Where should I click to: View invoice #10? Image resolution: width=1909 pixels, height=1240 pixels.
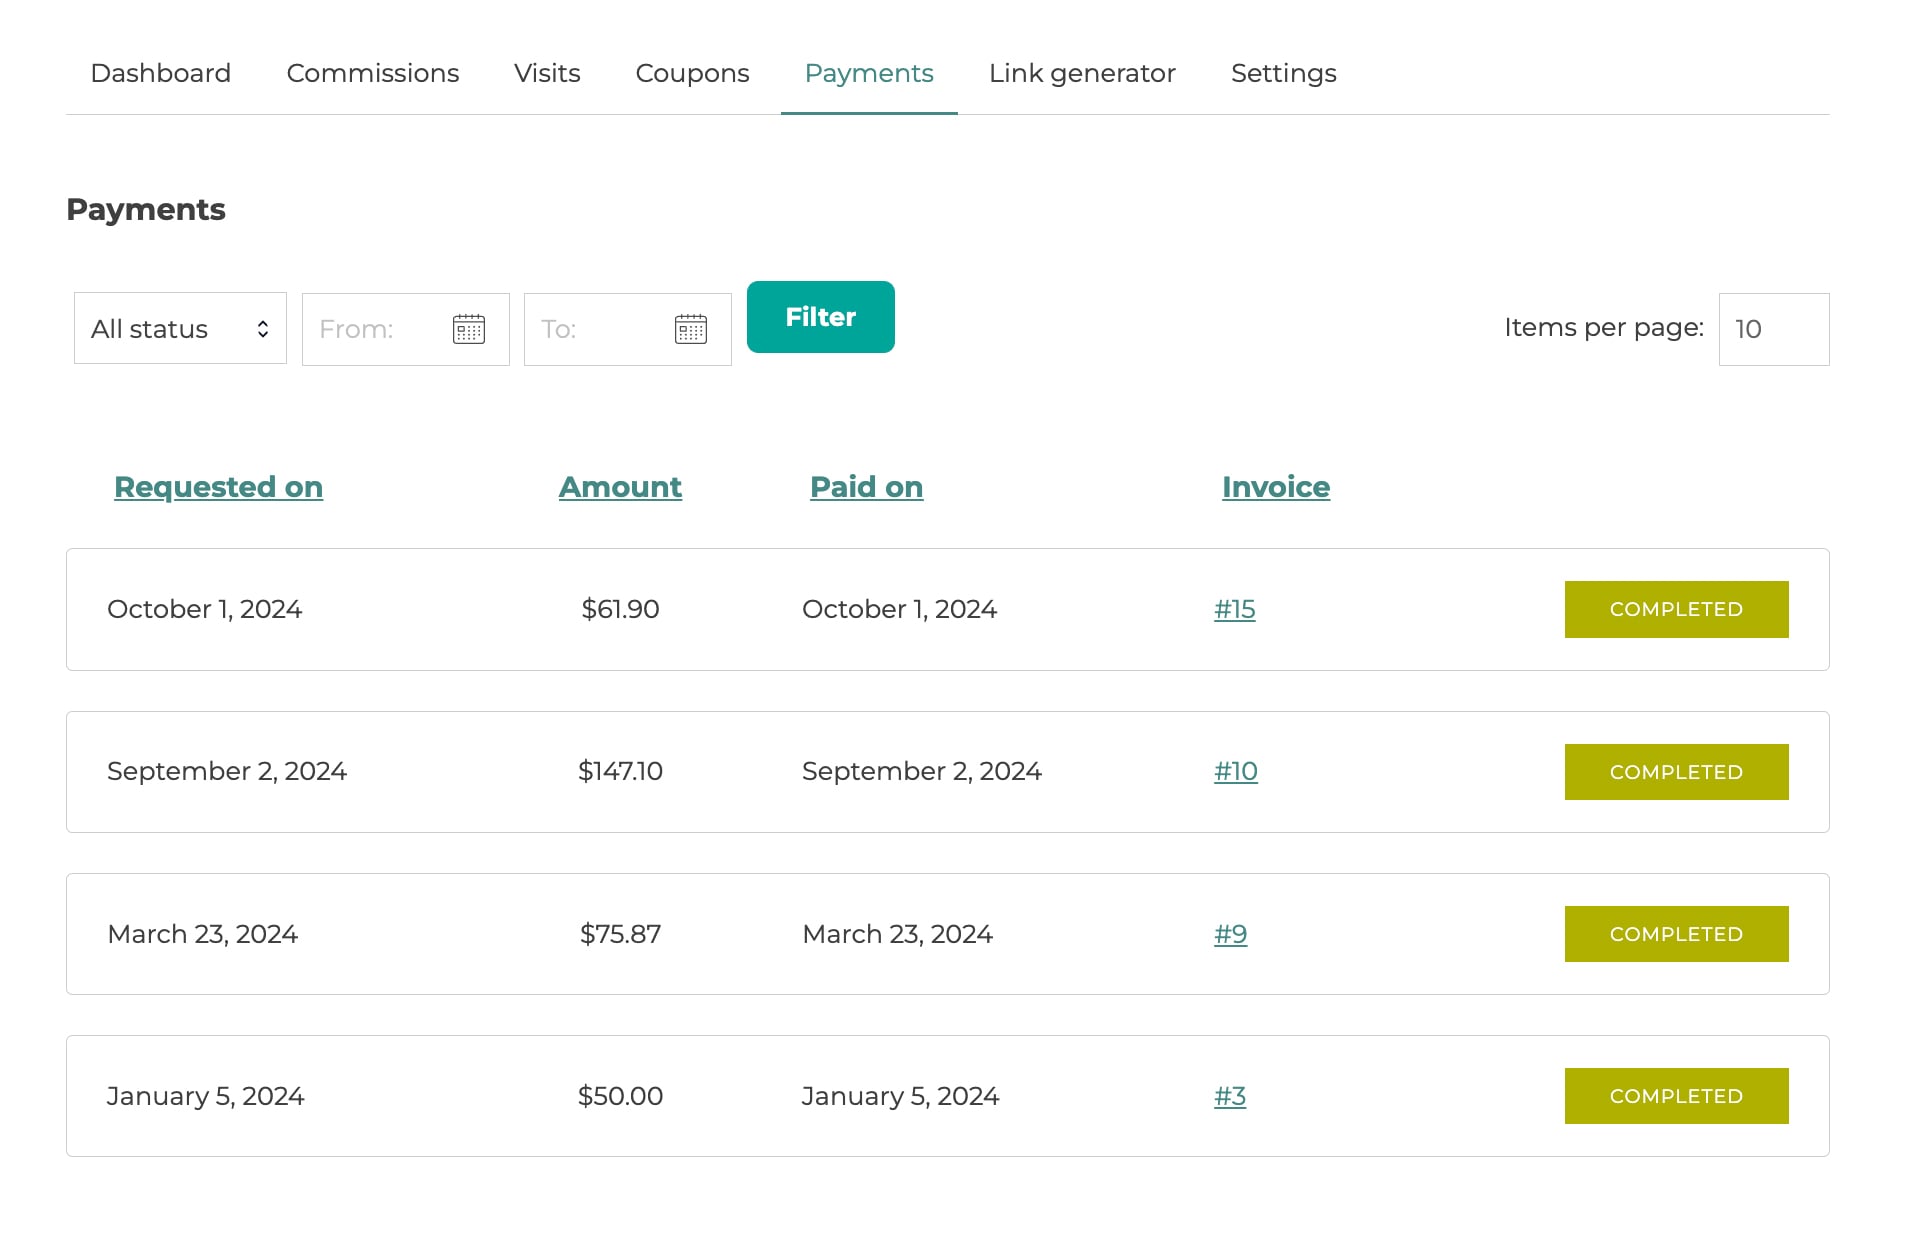coord(1235,771)
